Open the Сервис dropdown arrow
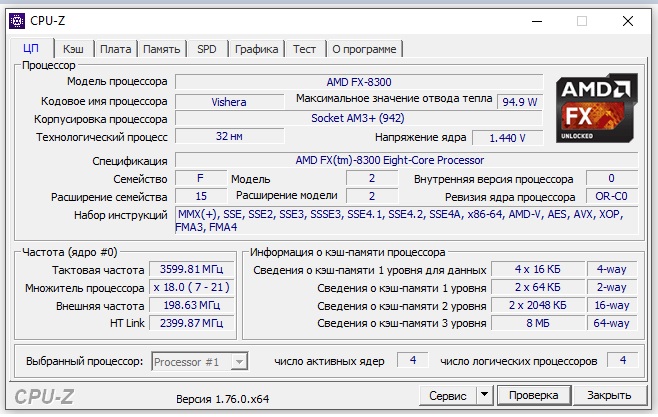This screenshot has height=417, width=658. pyautogui.click(x=484, y=395)
